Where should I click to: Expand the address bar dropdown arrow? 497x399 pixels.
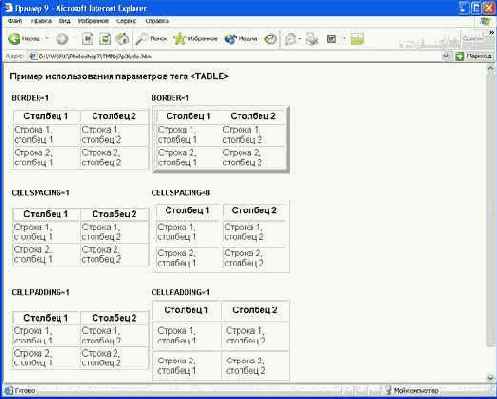click(x=446, y=56)
